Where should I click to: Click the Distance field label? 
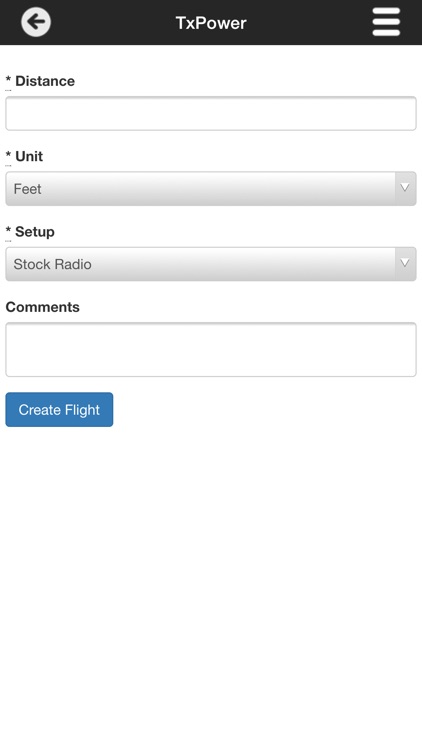45,81
